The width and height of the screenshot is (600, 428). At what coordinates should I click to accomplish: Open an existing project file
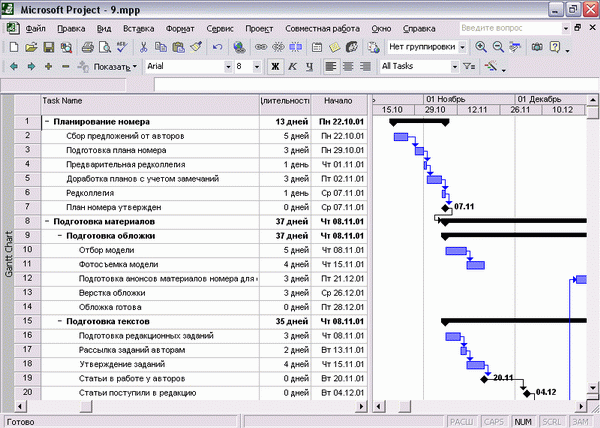point(31,47)
